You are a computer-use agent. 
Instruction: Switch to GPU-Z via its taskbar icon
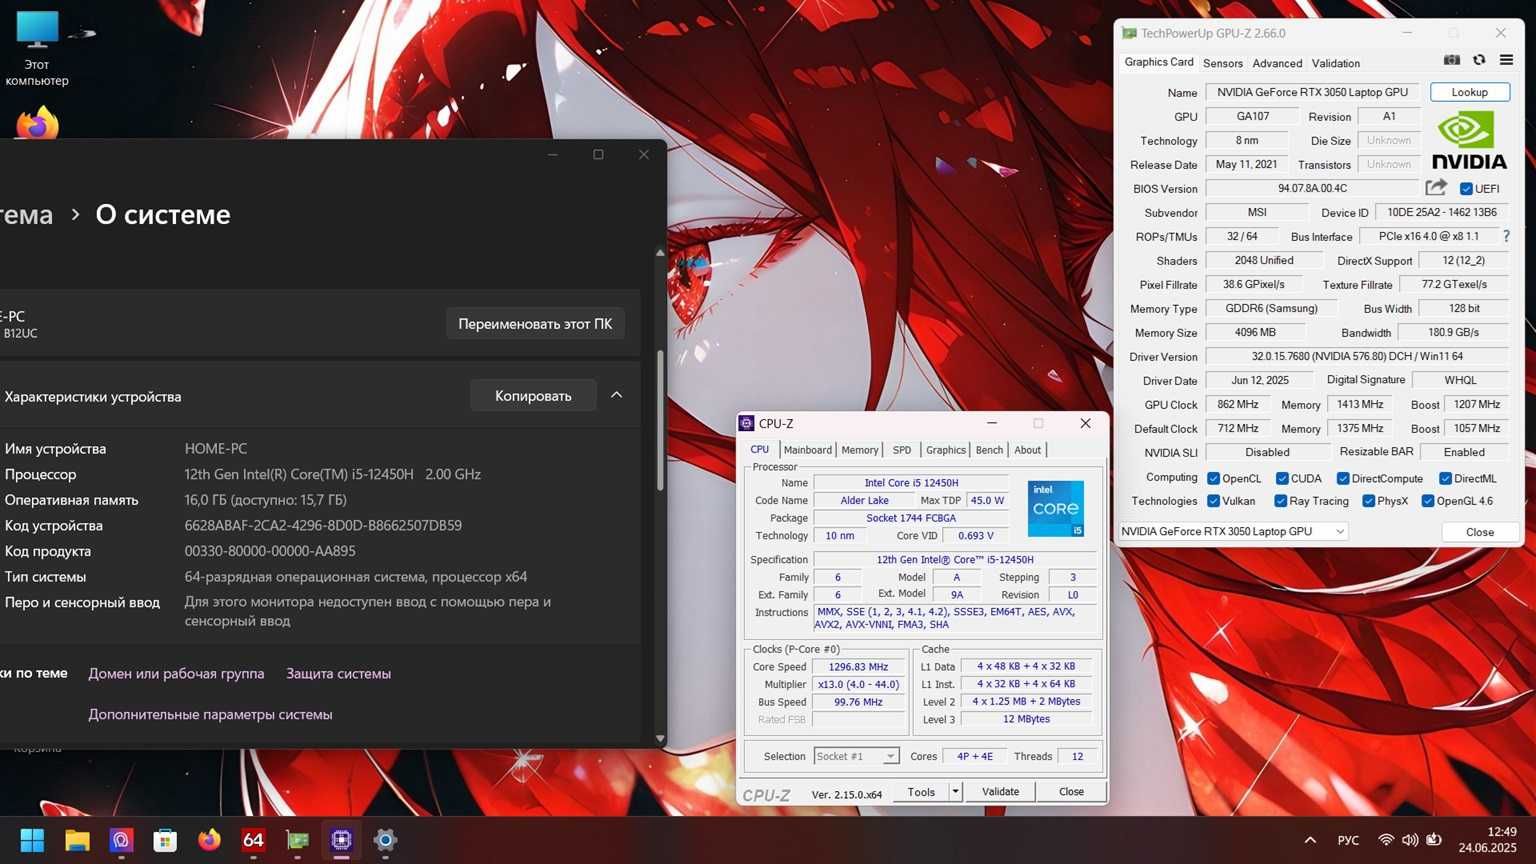tap(297, 840)
